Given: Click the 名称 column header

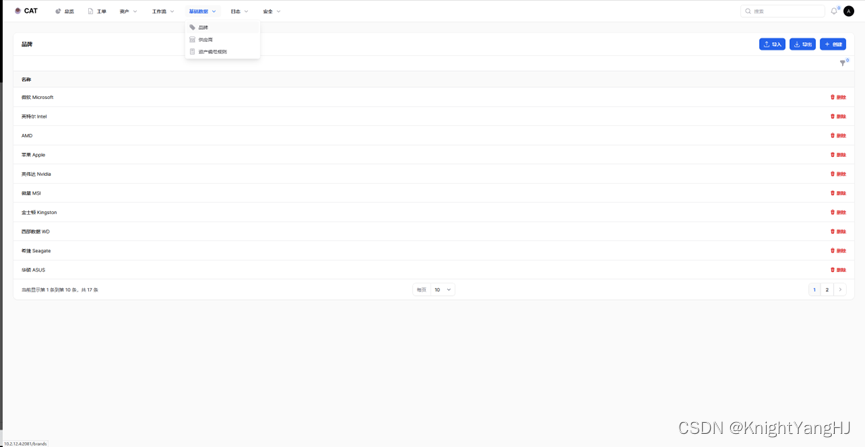Looking at the screenshot, I should pos(26,80).
